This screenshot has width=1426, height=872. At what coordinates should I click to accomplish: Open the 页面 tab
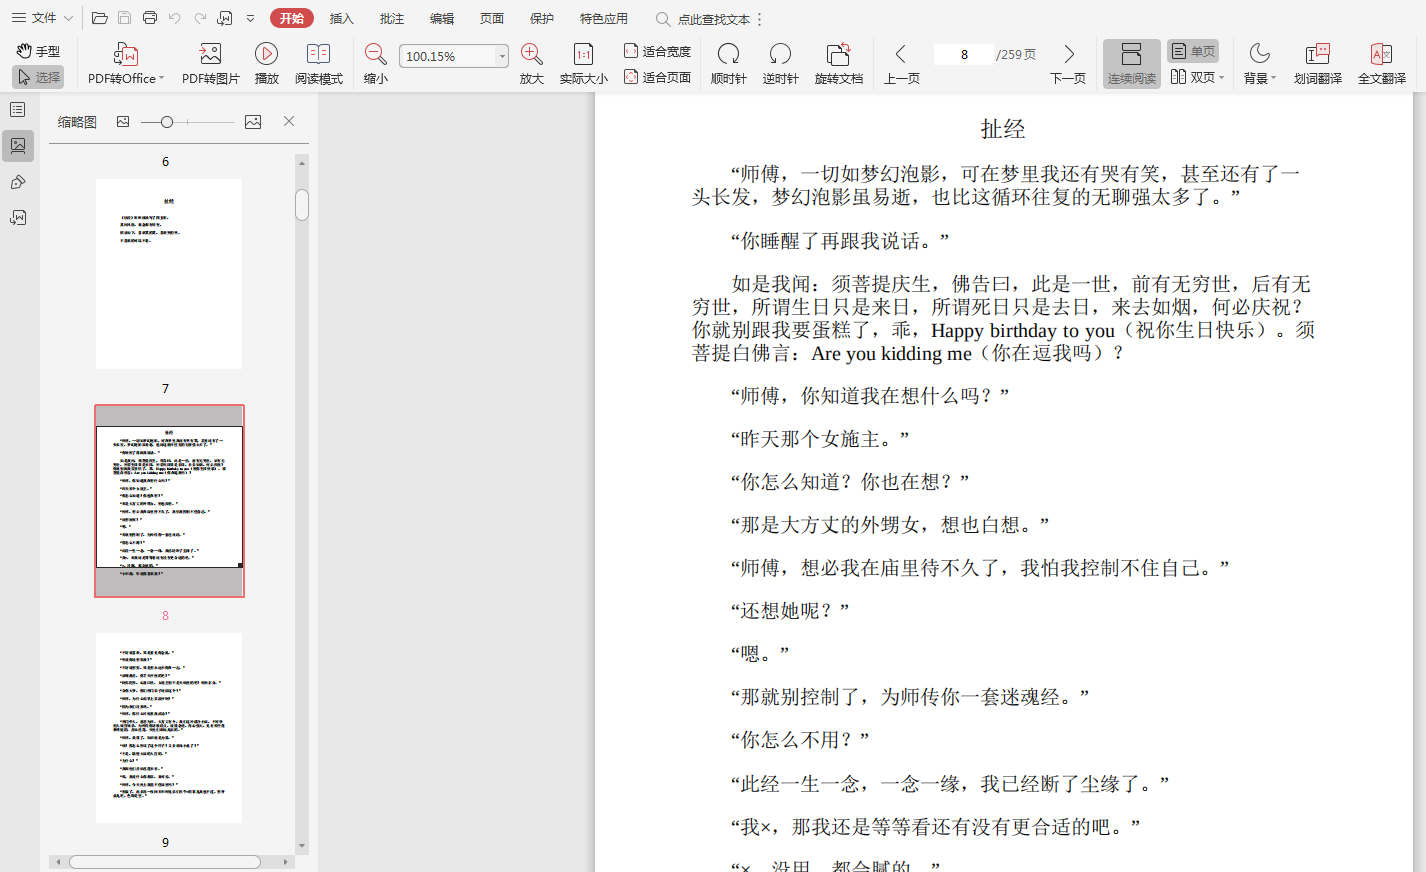point(492,18)
